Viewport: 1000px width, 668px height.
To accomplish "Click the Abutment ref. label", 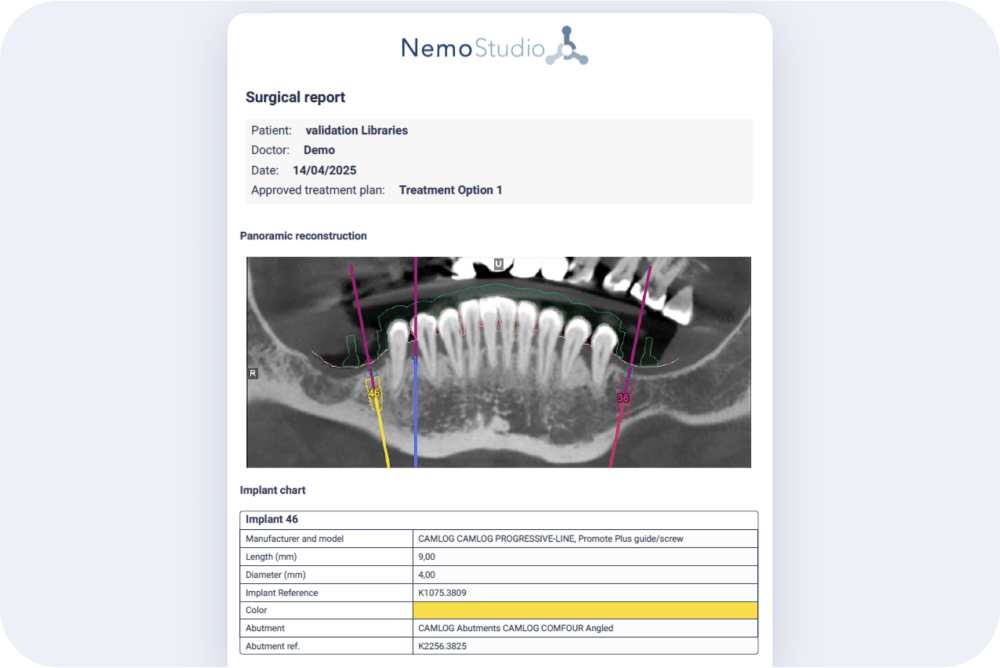I will [272, 646].
